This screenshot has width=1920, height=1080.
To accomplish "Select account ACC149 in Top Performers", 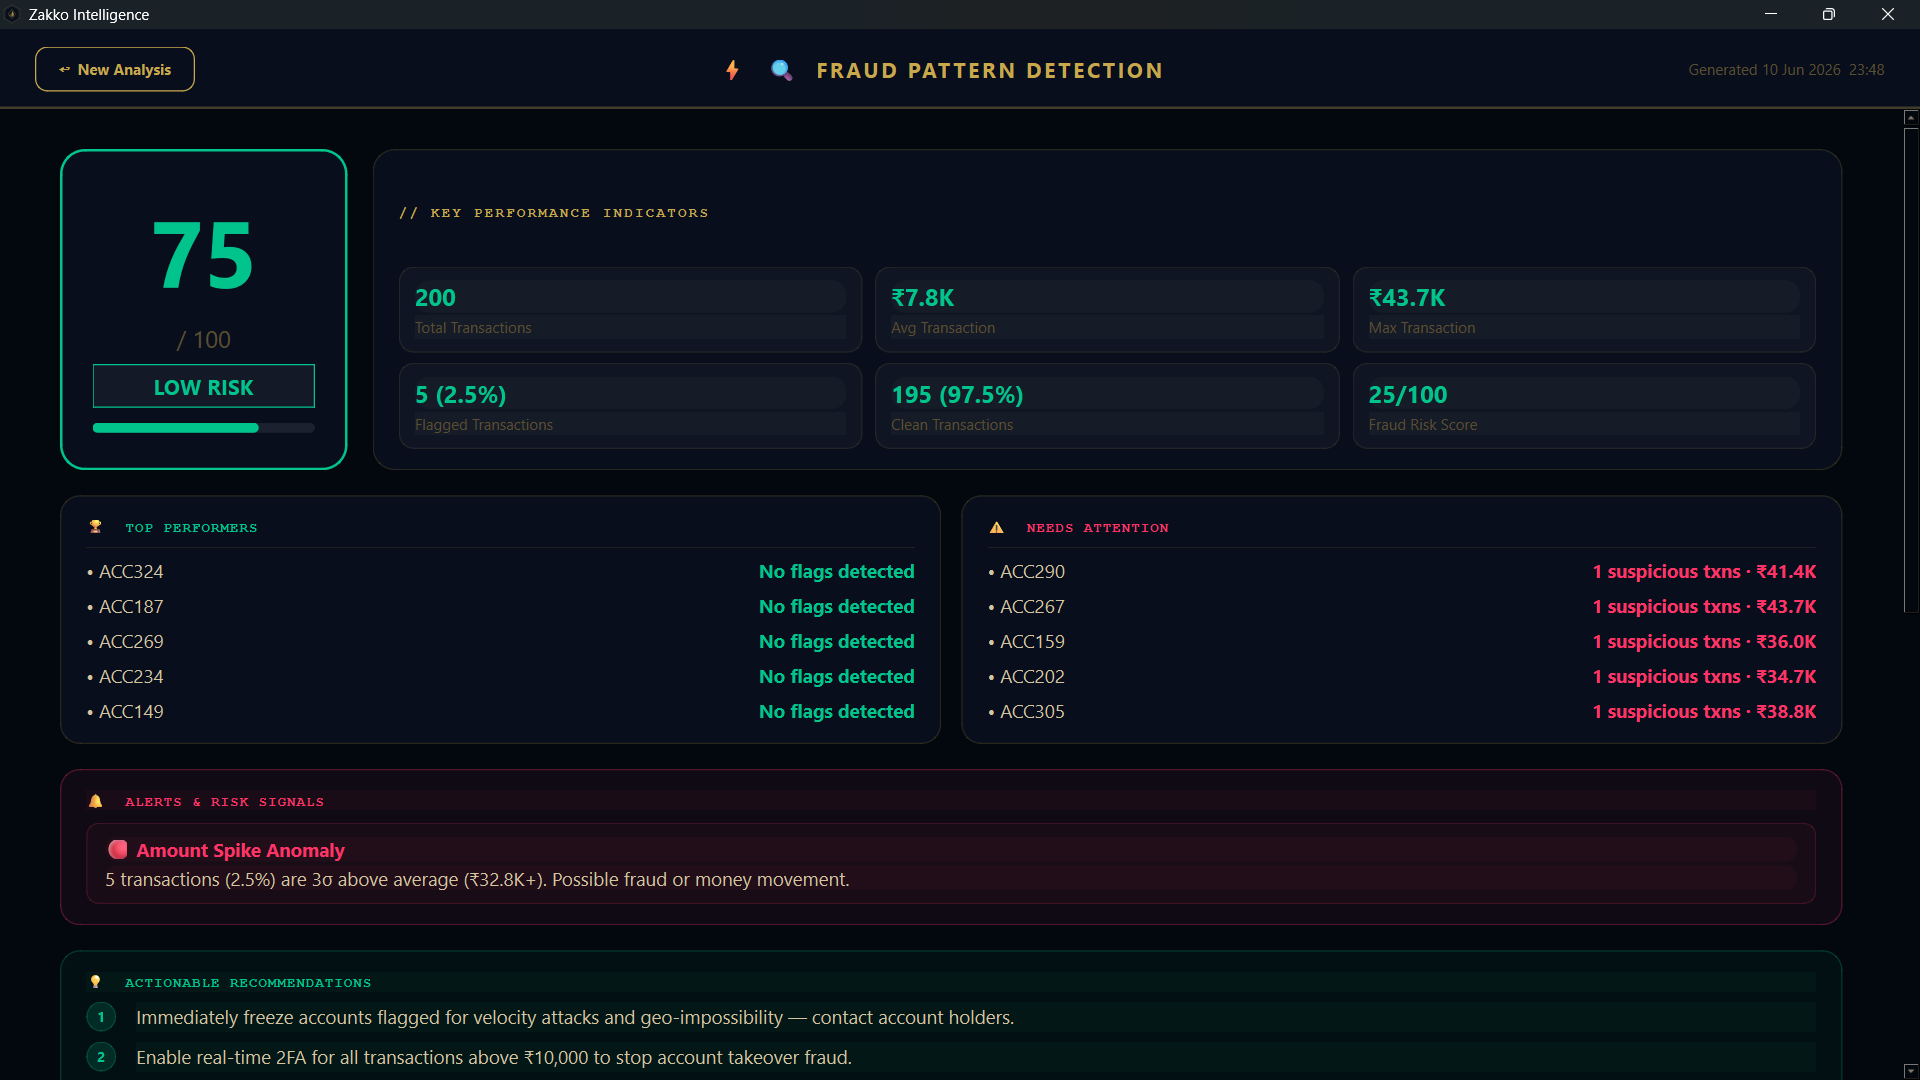I will point(131,712).
